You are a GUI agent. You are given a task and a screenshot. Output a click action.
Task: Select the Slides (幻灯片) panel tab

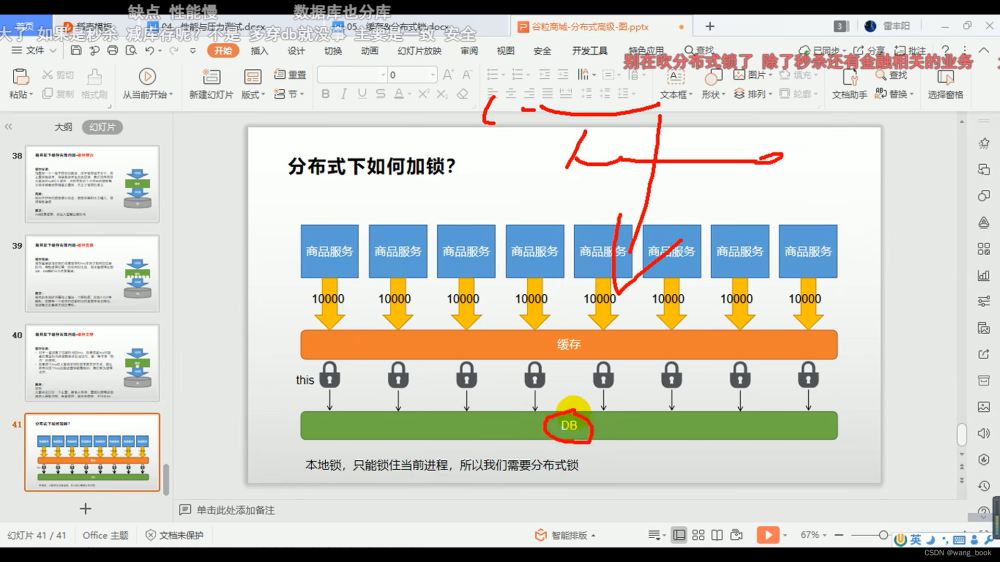pyautogui.click(x=102, y=127)
